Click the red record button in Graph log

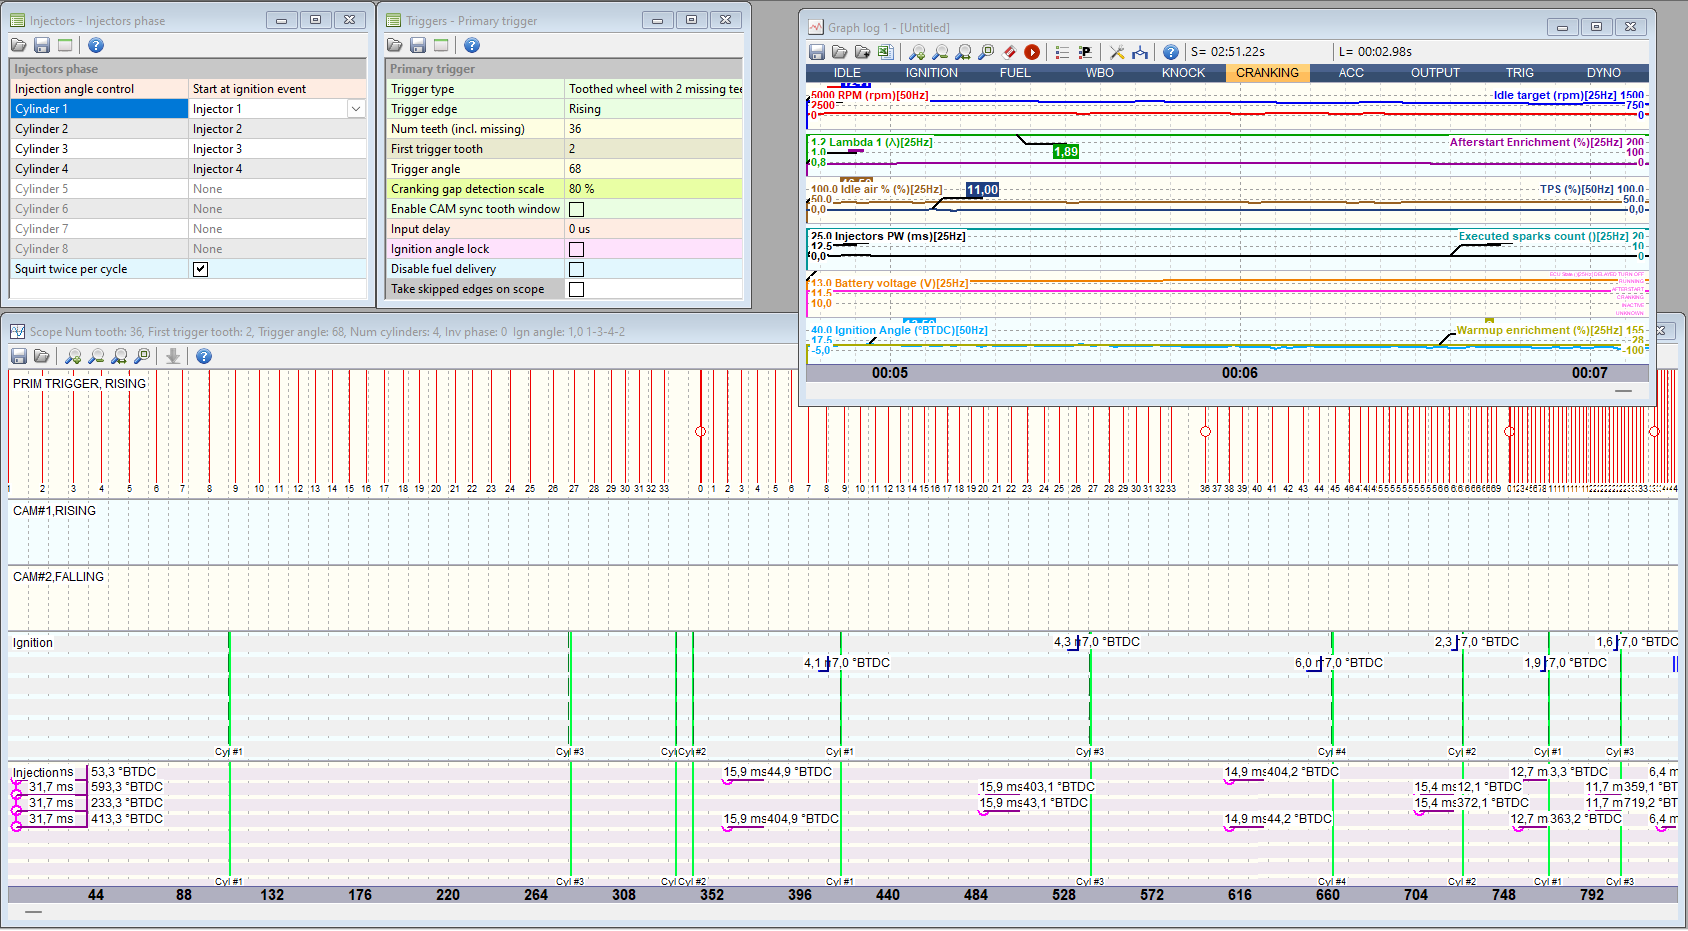(1032, 52)
